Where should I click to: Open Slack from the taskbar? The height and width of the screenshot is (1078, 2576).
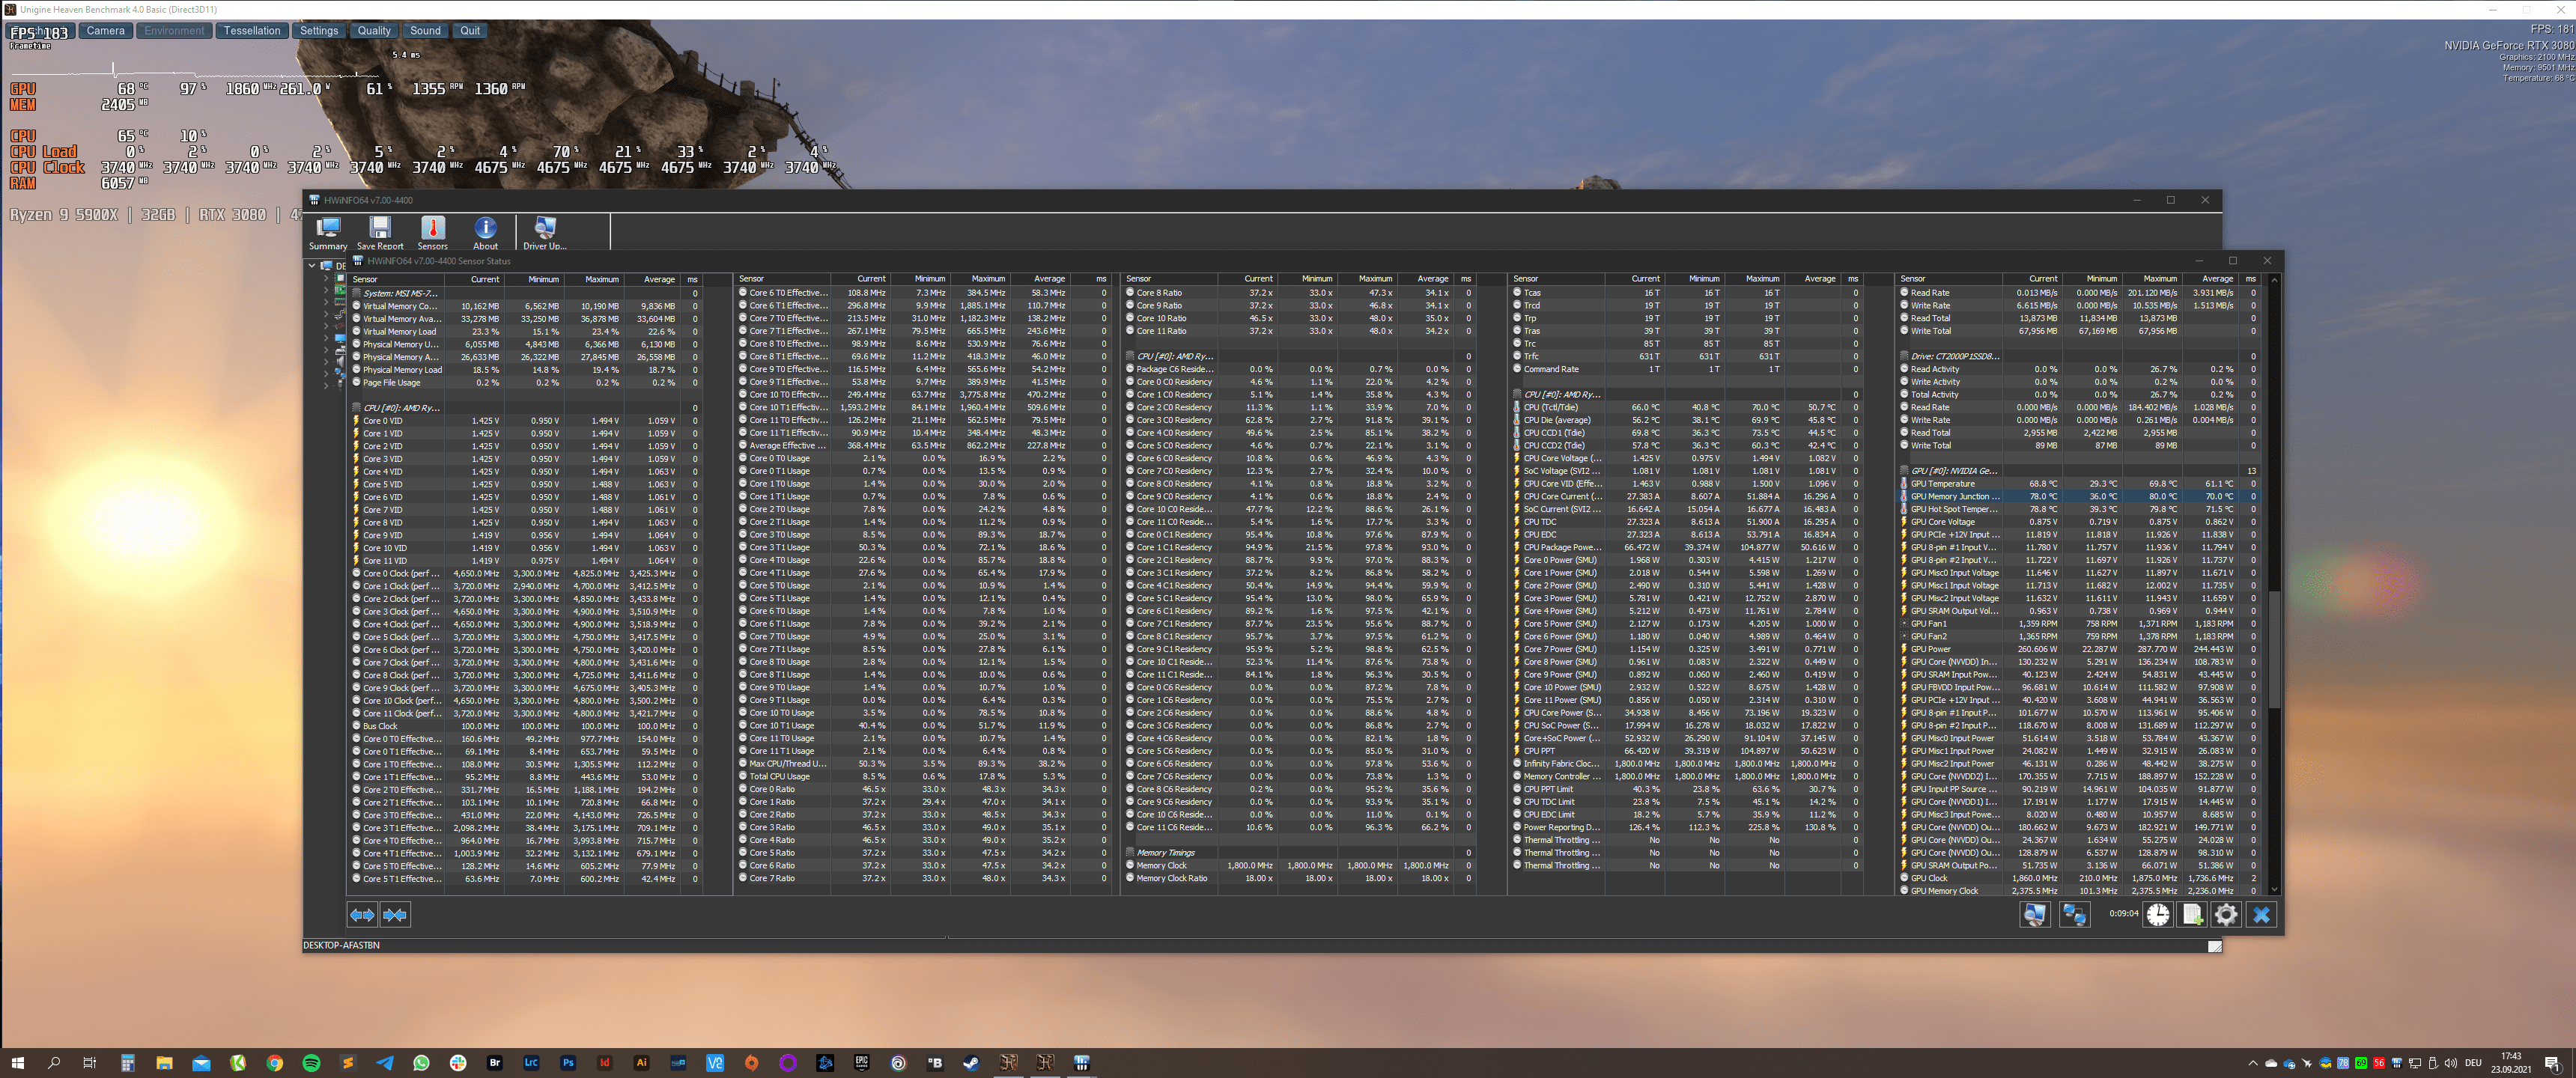458,1062
